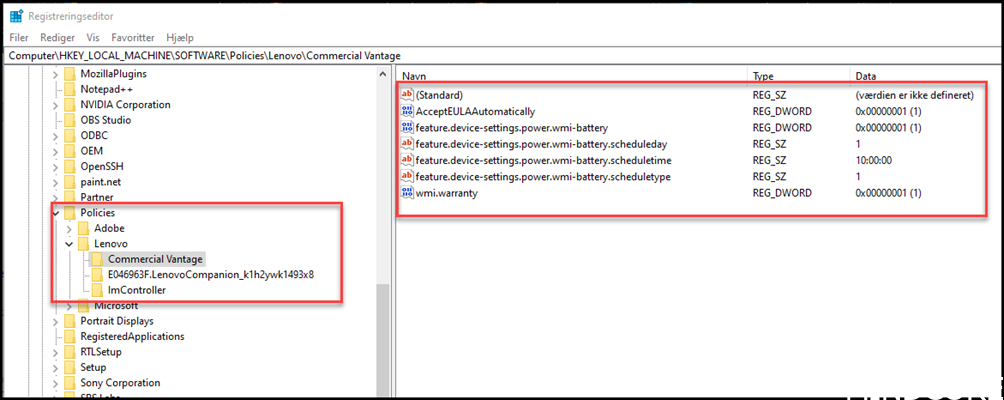The height and width of the screenshot is (400, 1004).
Task: Click the registry path address bar
Action: (502, 56)
